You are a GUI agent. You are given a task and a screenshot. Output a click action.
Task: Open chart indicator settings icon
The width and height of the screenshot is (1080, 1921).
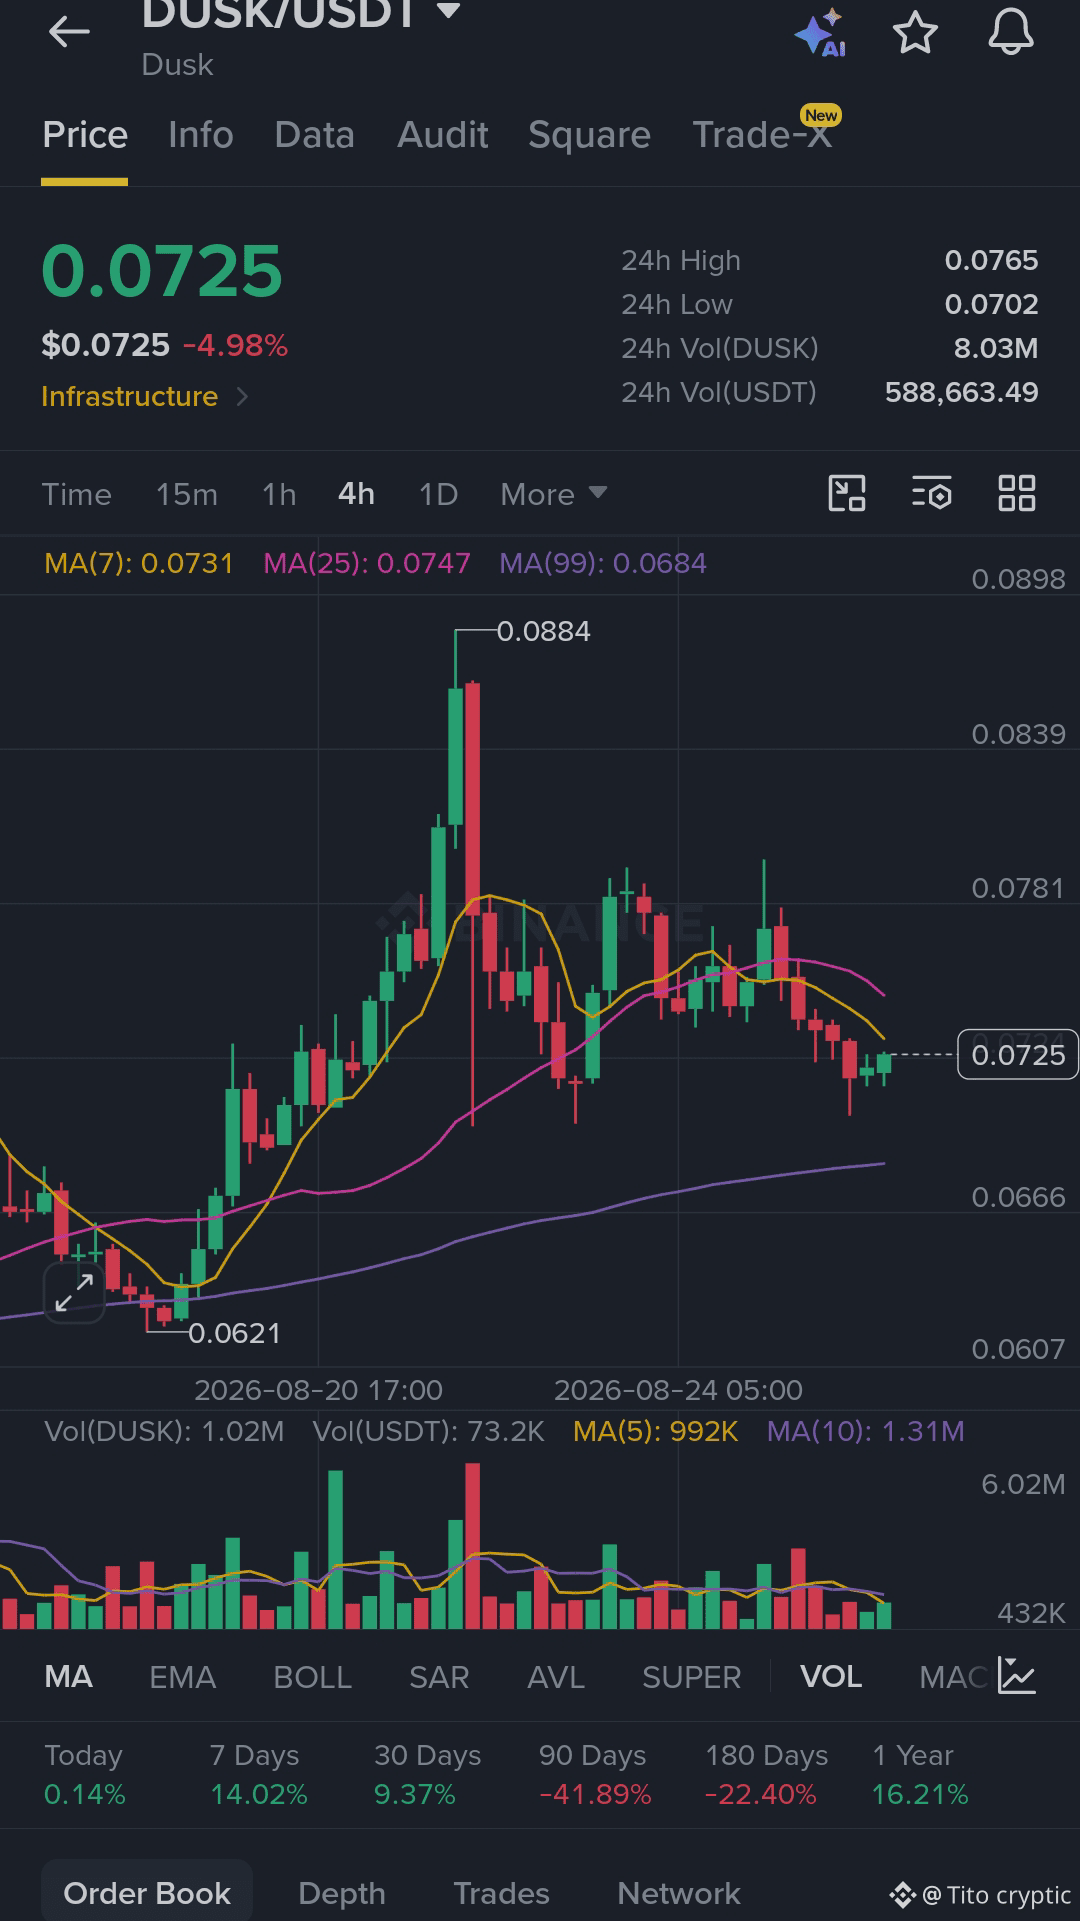click(932, 493)
